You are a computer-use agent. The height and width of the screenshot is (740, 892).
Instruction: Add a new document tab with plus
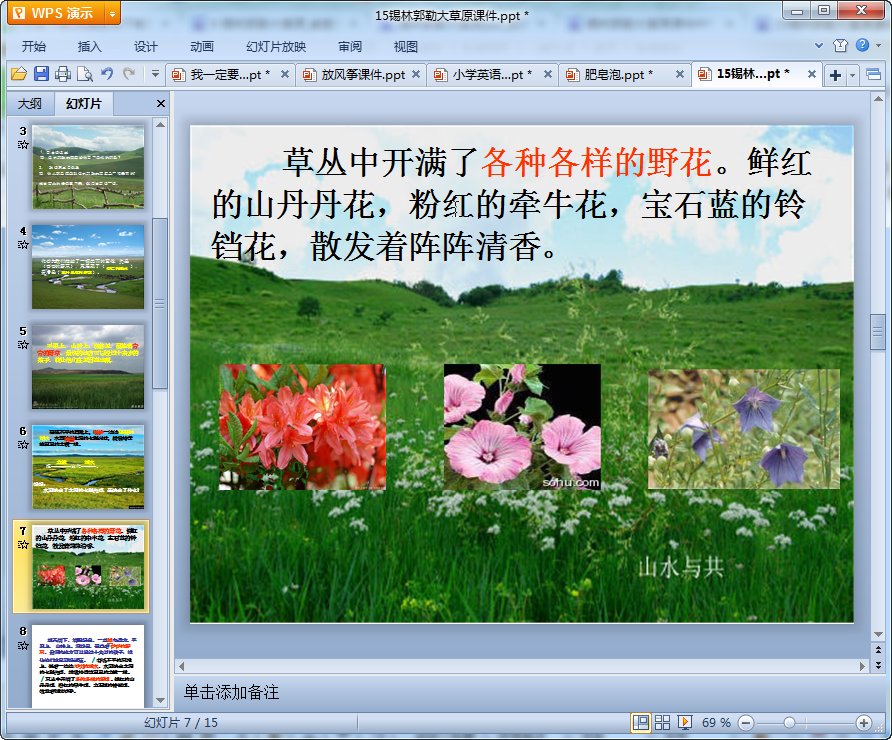pos(835,75)
